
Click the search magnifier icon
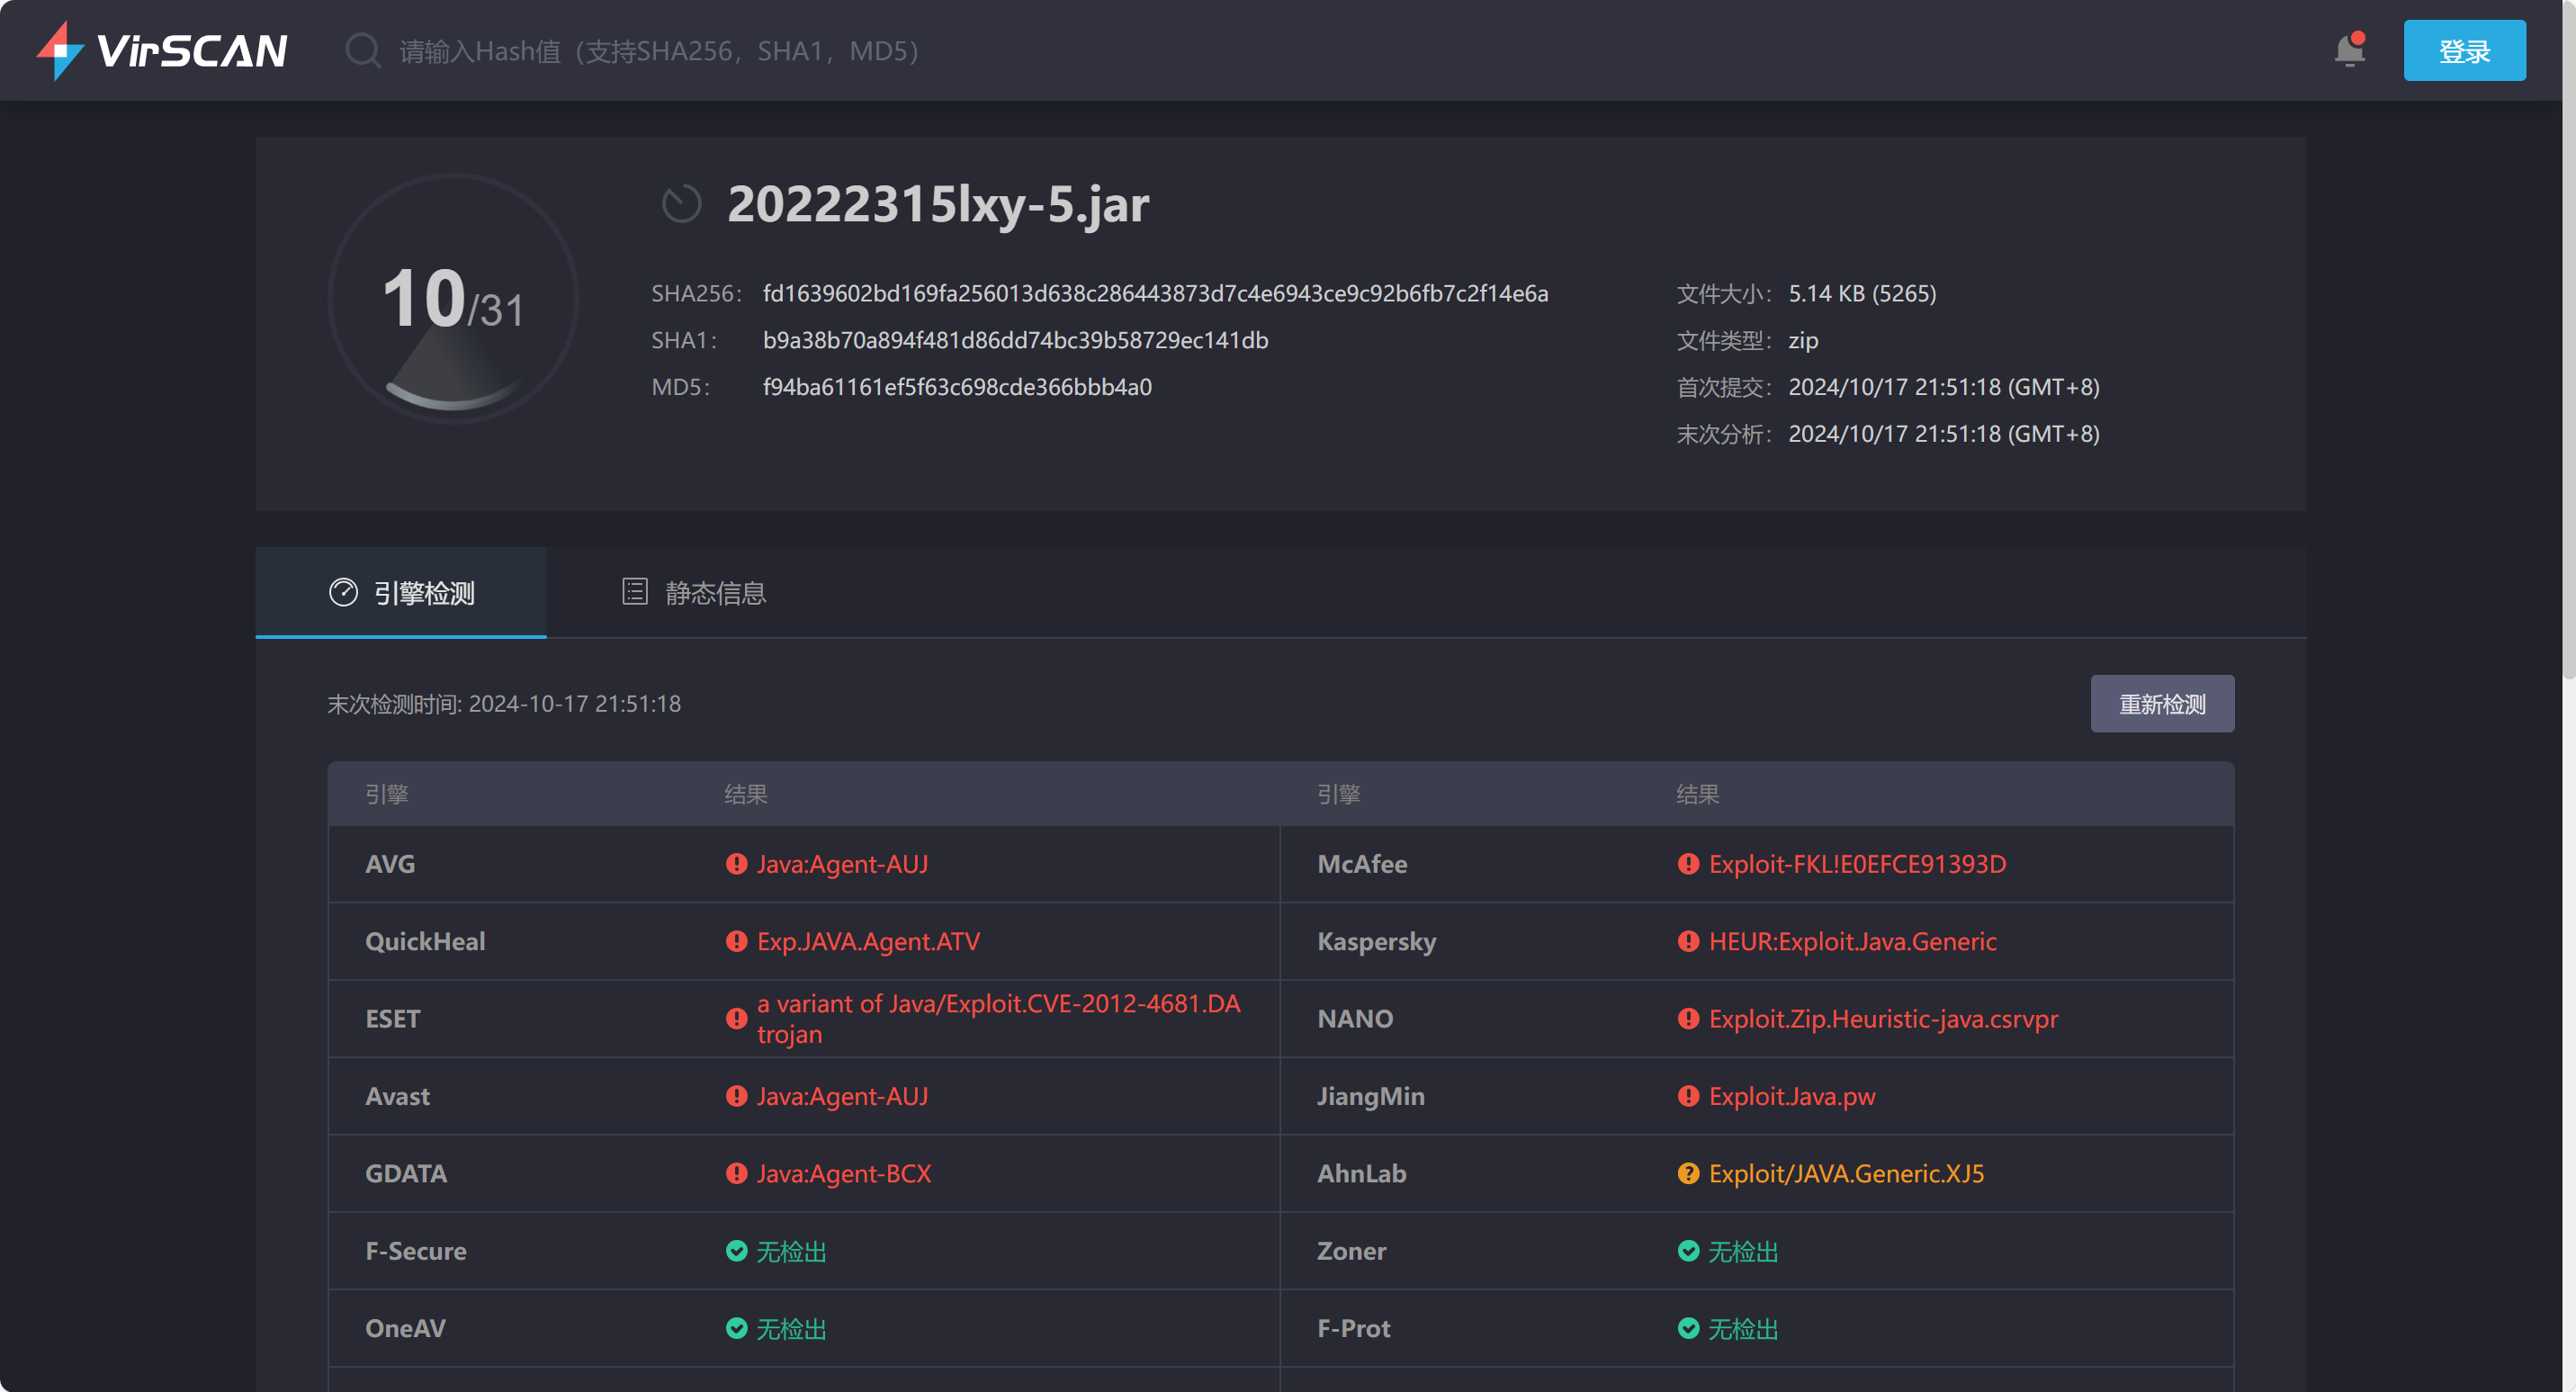(362, 50)
